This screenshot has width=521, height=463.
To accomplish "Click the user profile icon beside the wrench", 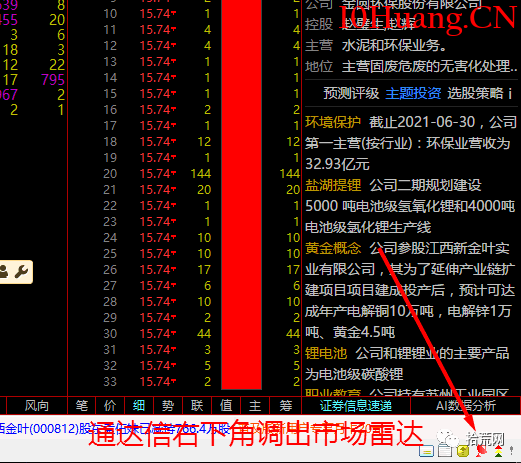I will (x=4, y=272).
